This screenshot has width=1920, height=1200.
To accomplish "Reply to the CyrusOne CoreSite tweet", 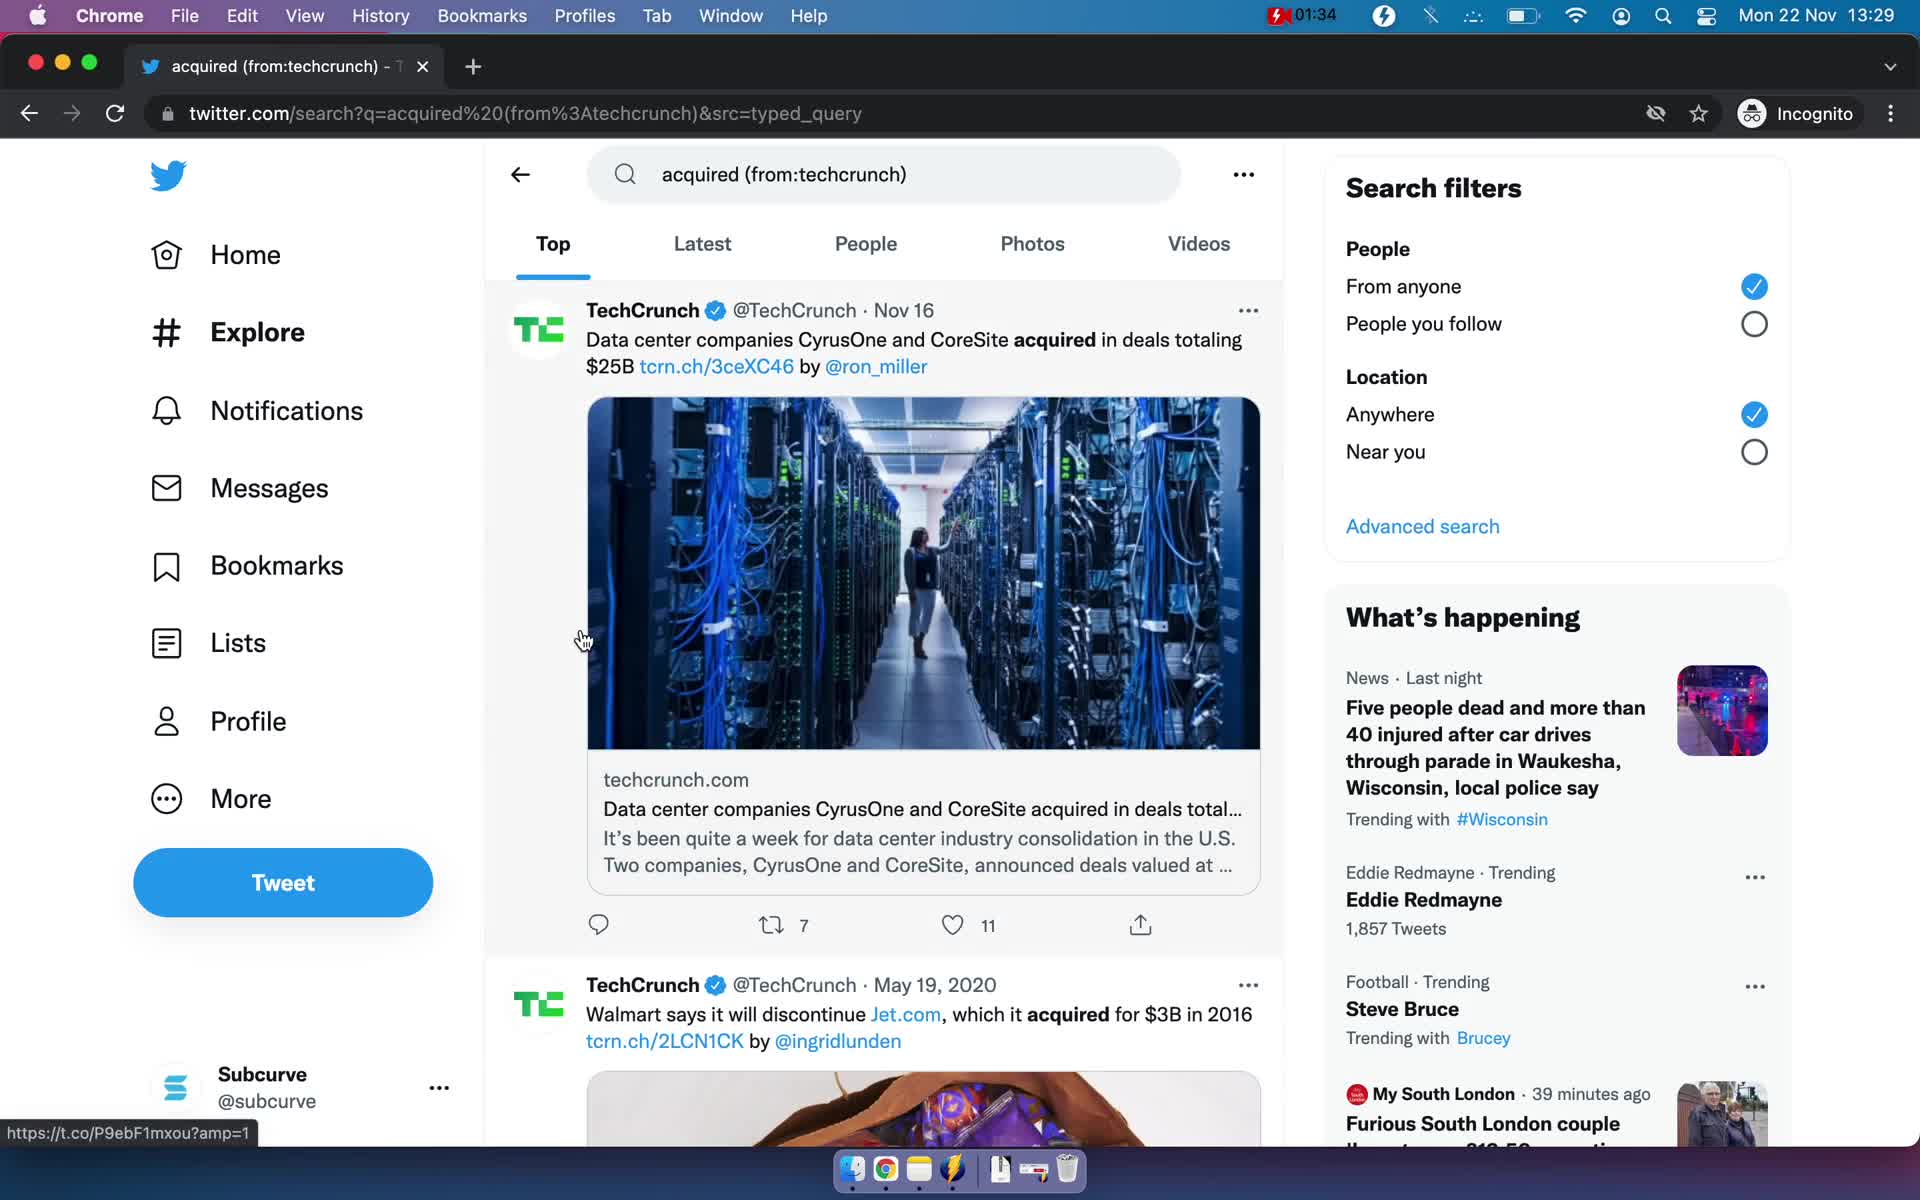I will [598, 925].
